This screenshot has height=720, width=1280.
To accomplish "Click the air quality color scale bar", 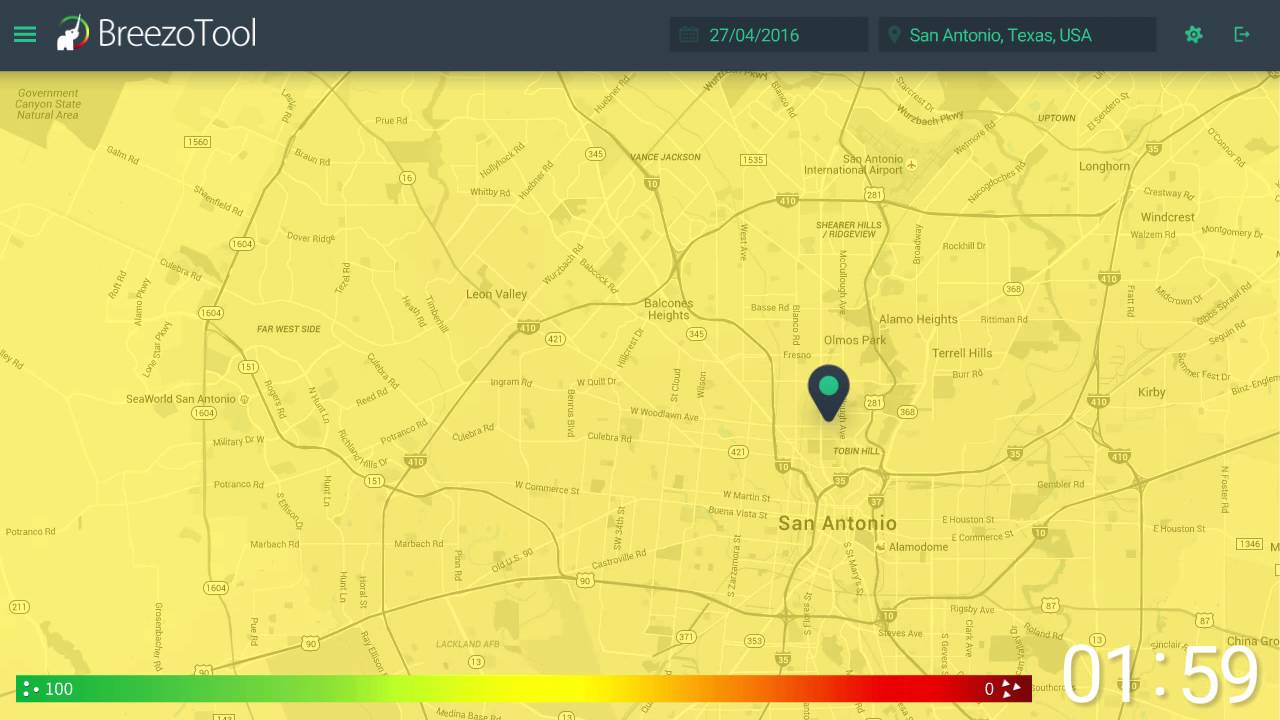I will (x=524, y=688).
